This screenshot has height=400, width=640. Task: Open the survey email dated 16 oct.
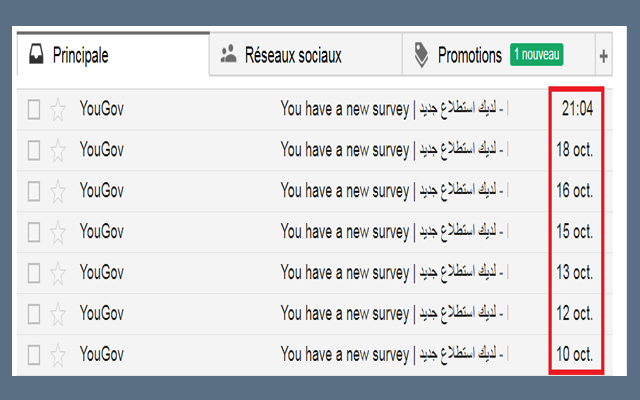395,191
